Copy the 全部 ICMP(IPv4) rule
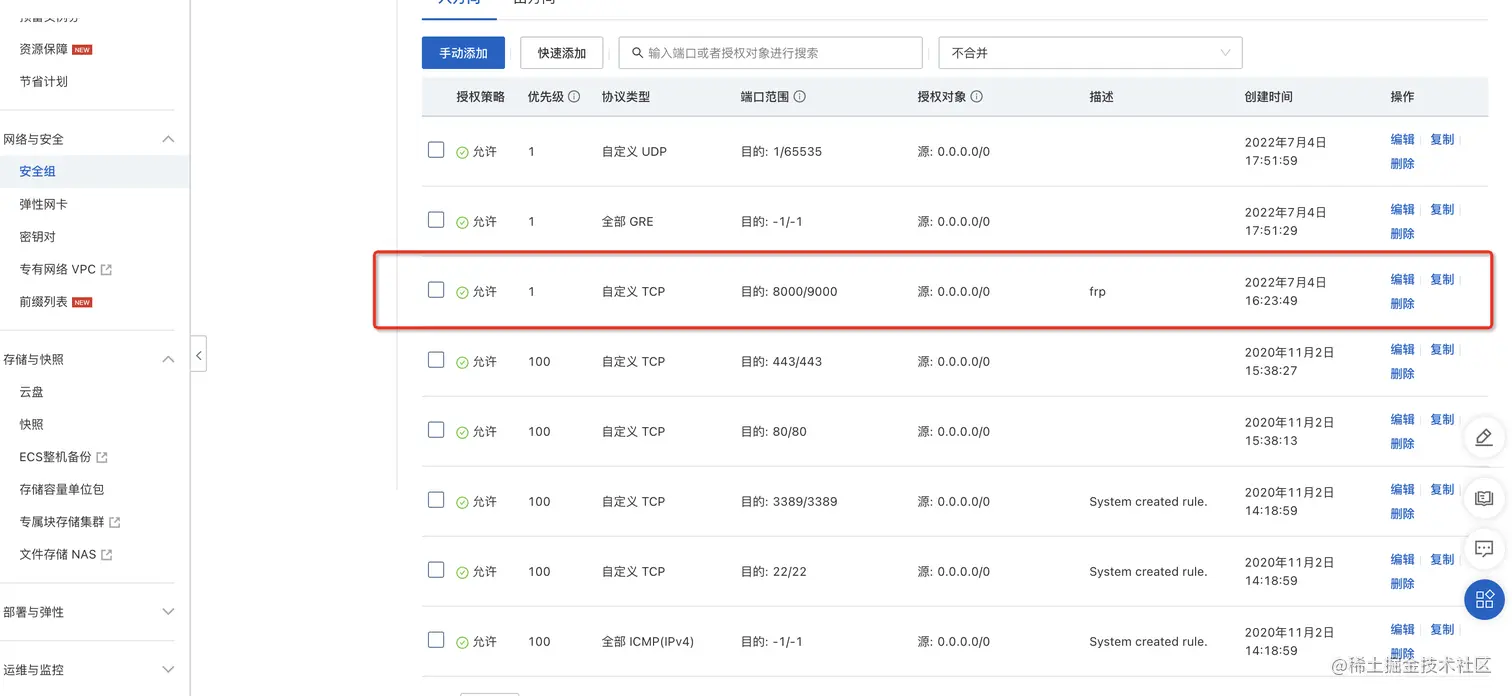1512x696 pixels. coord(1442,630)
